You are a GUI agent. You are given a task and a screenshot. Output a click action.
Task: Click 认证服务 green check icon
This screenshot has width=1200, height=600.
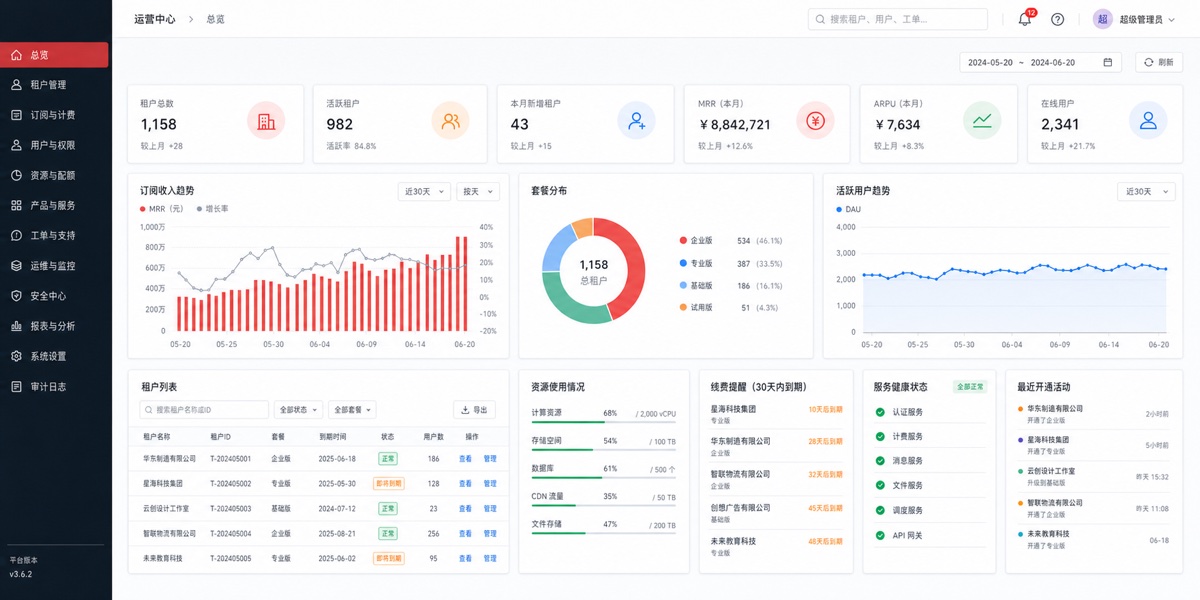(880, 412)
